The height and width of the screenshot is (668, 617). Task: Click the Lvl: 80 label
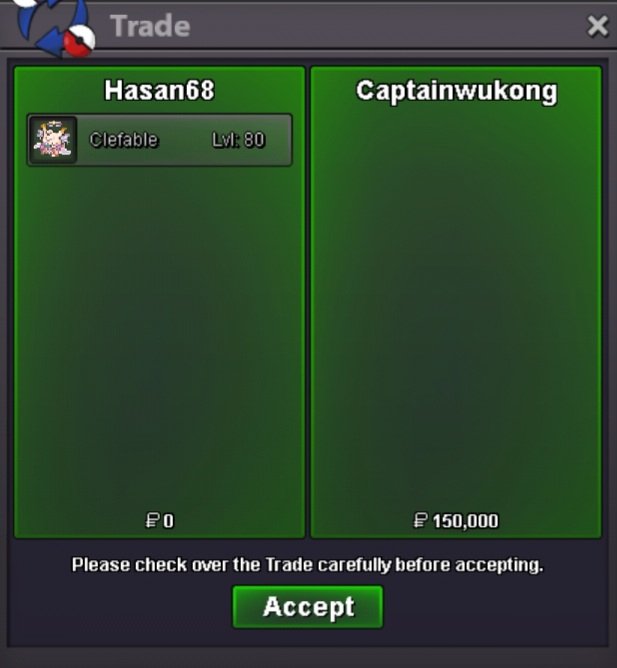(239, 140)
